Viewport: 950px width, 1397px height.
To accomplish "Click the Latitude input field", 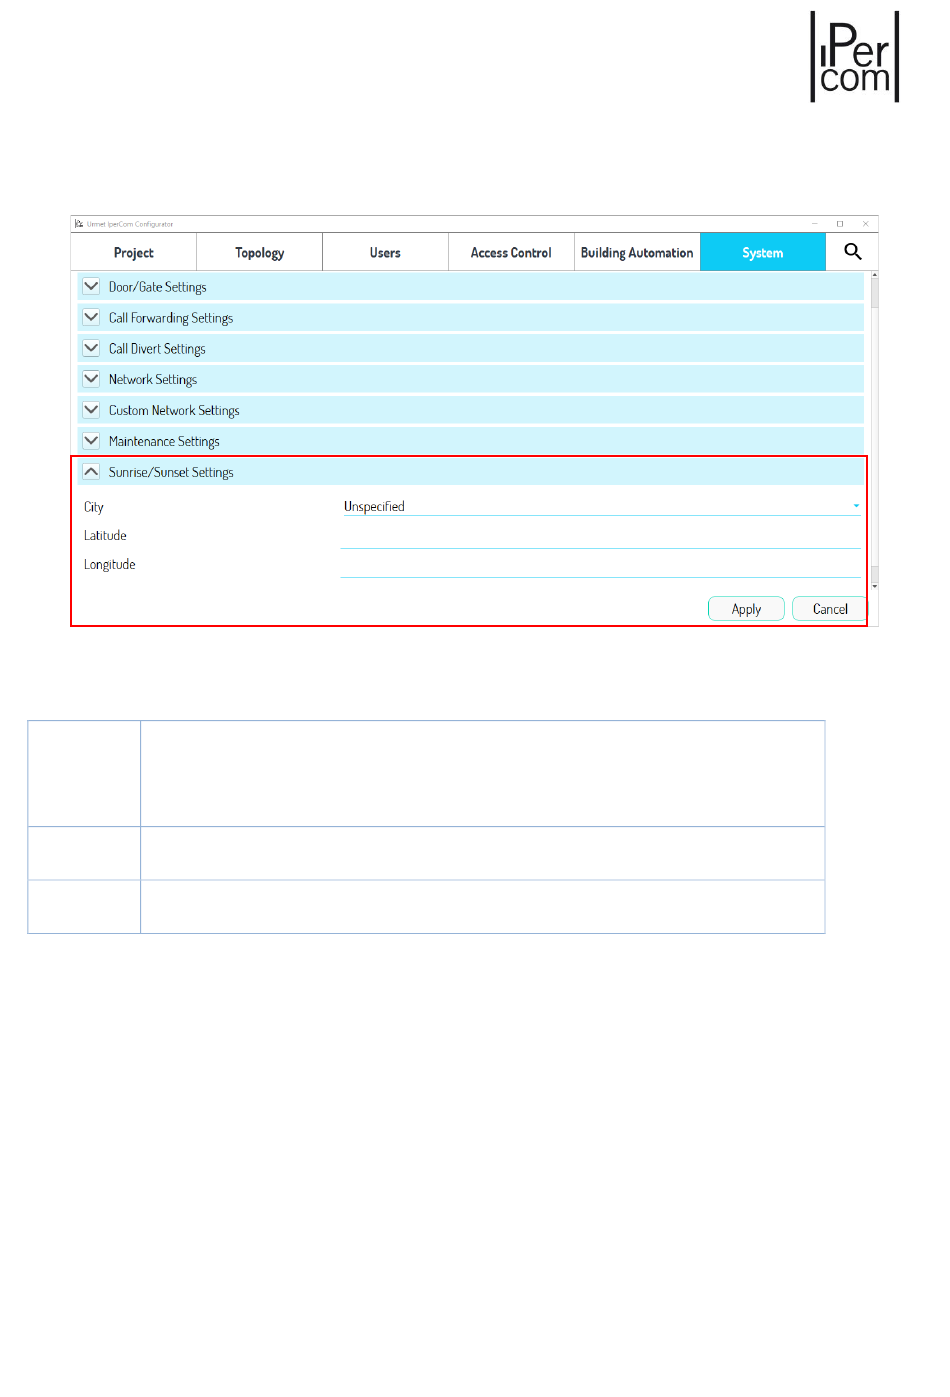I will click(x=601, y=537).
